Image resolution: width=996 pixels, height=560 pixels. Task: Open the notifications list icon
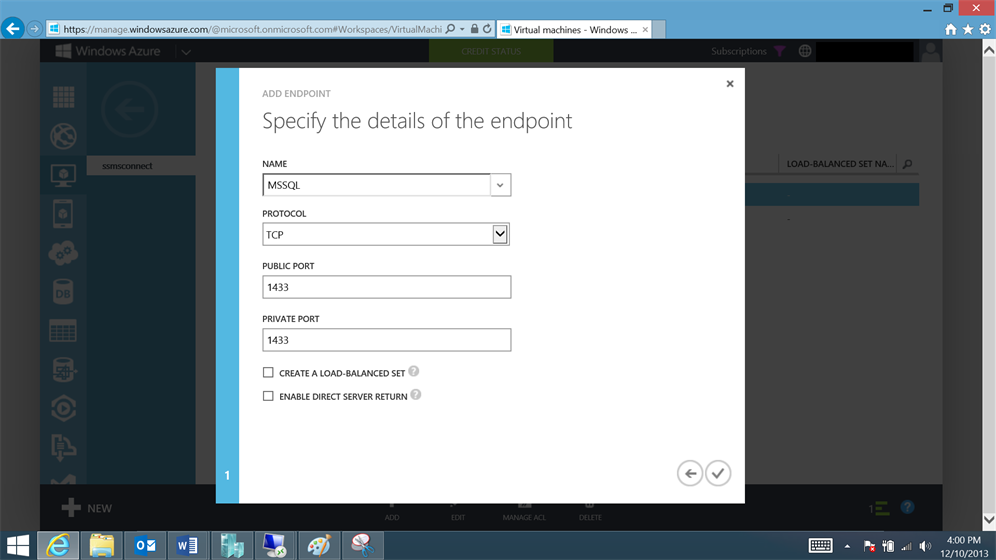(879, 508)
